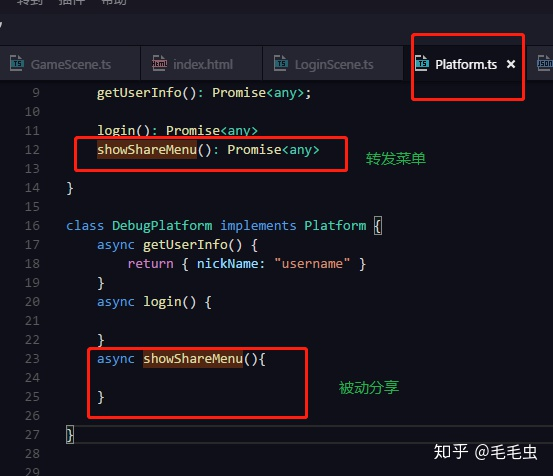Click getUserInfo on line 9
Screen dimensions: 553x476
139,93
